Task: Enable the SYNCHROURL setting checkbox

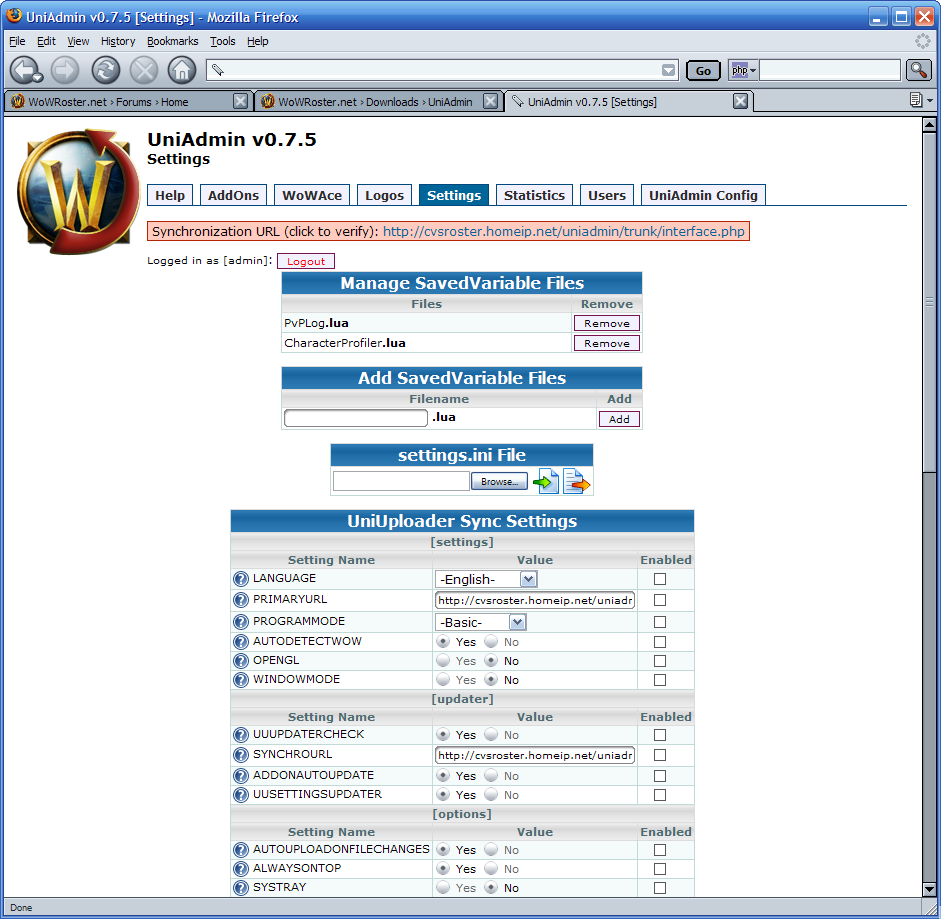Action: pos(660,755)
